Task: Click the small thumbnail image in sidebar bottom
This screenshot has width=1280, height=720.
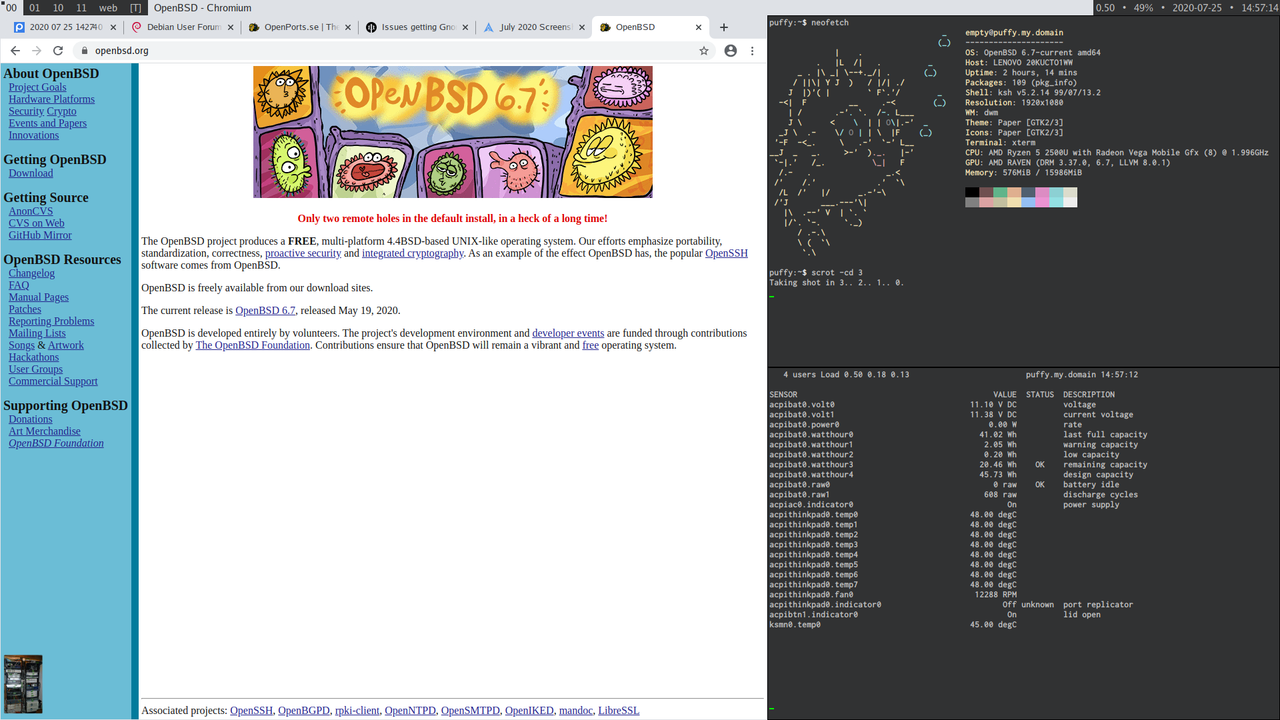Action: tap(23, 684)
